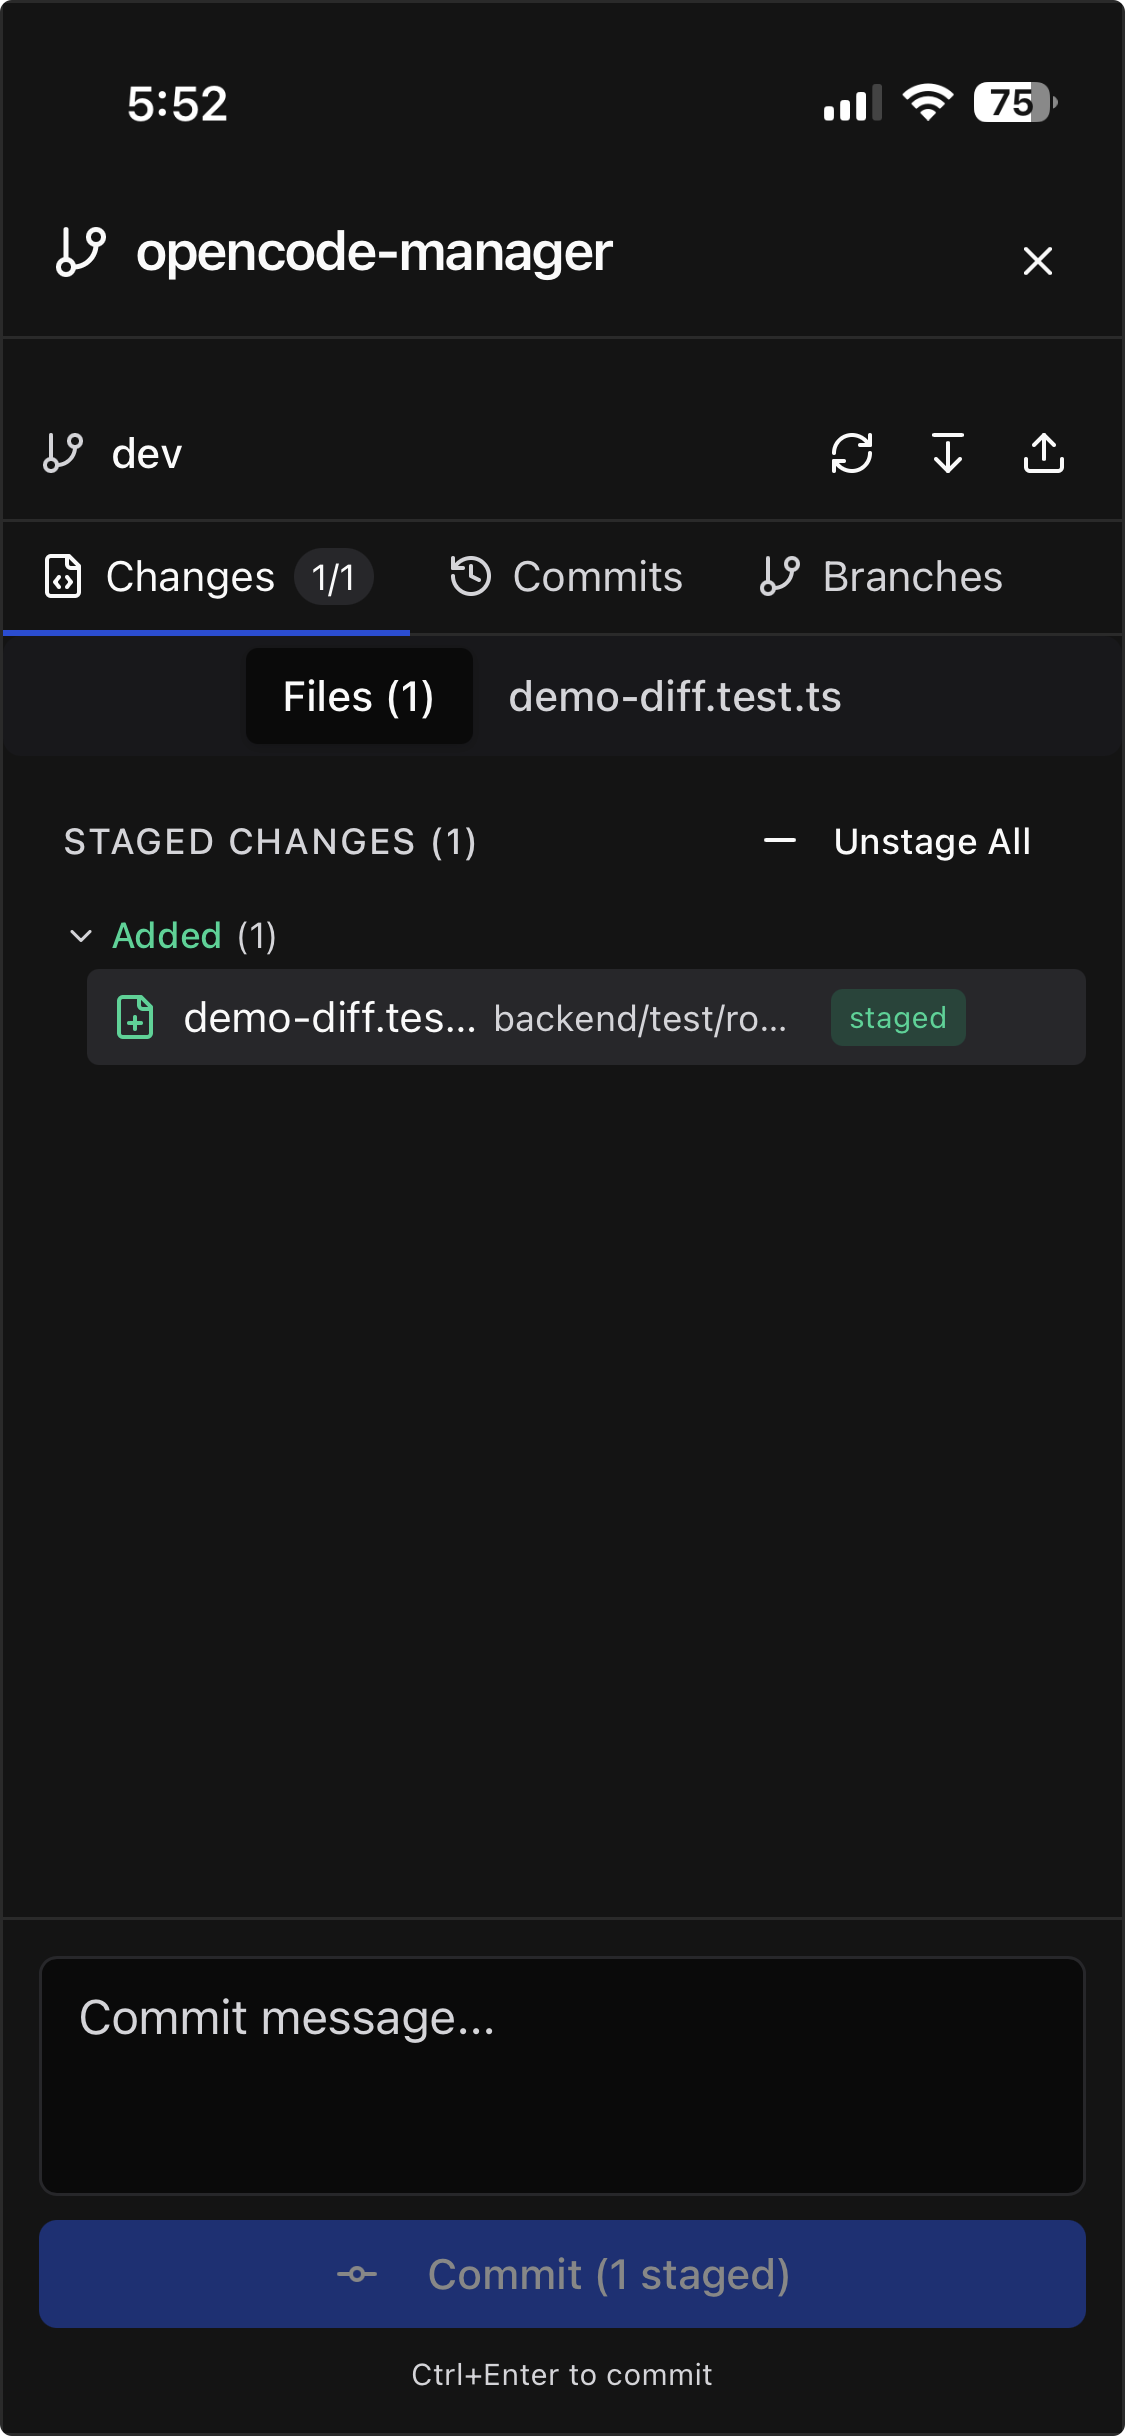This screenshot has width=1125, height=2436.
Task: Click Unstage All
Action: coord(932,840)
